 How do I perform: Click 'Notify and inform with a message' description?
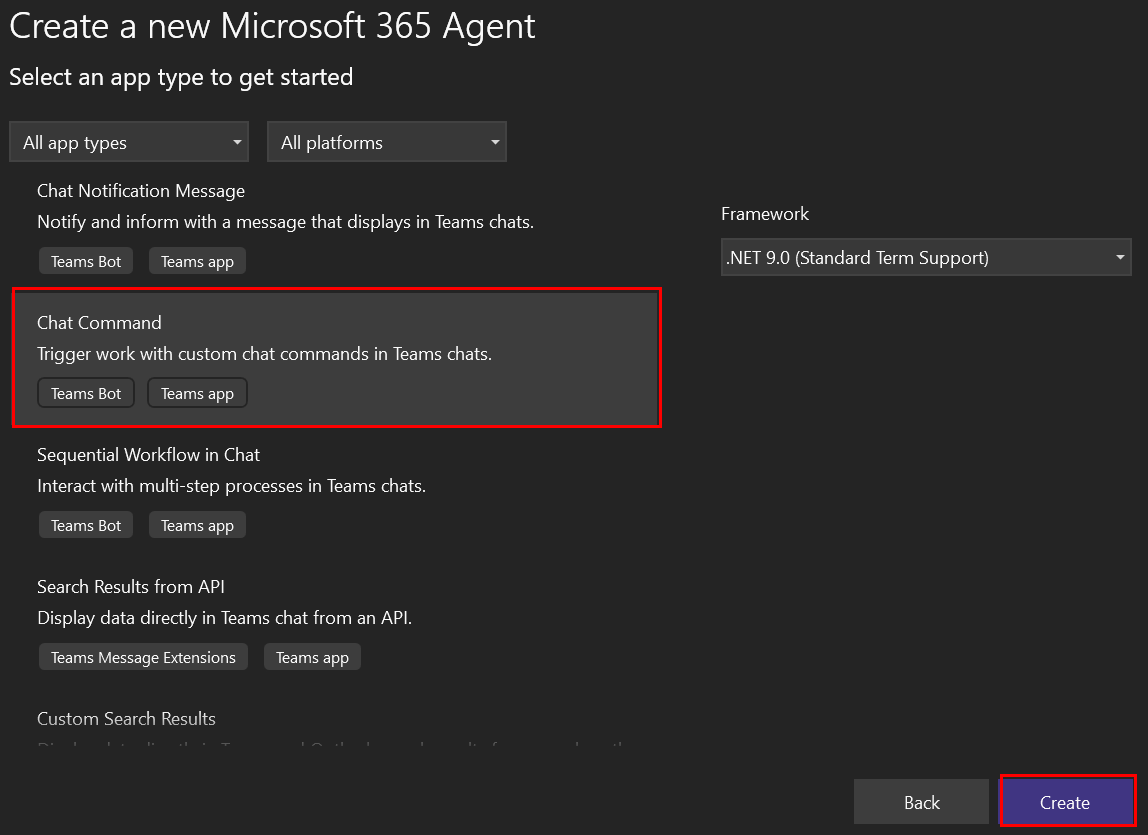pyautogui.click(x=286, y=222)
